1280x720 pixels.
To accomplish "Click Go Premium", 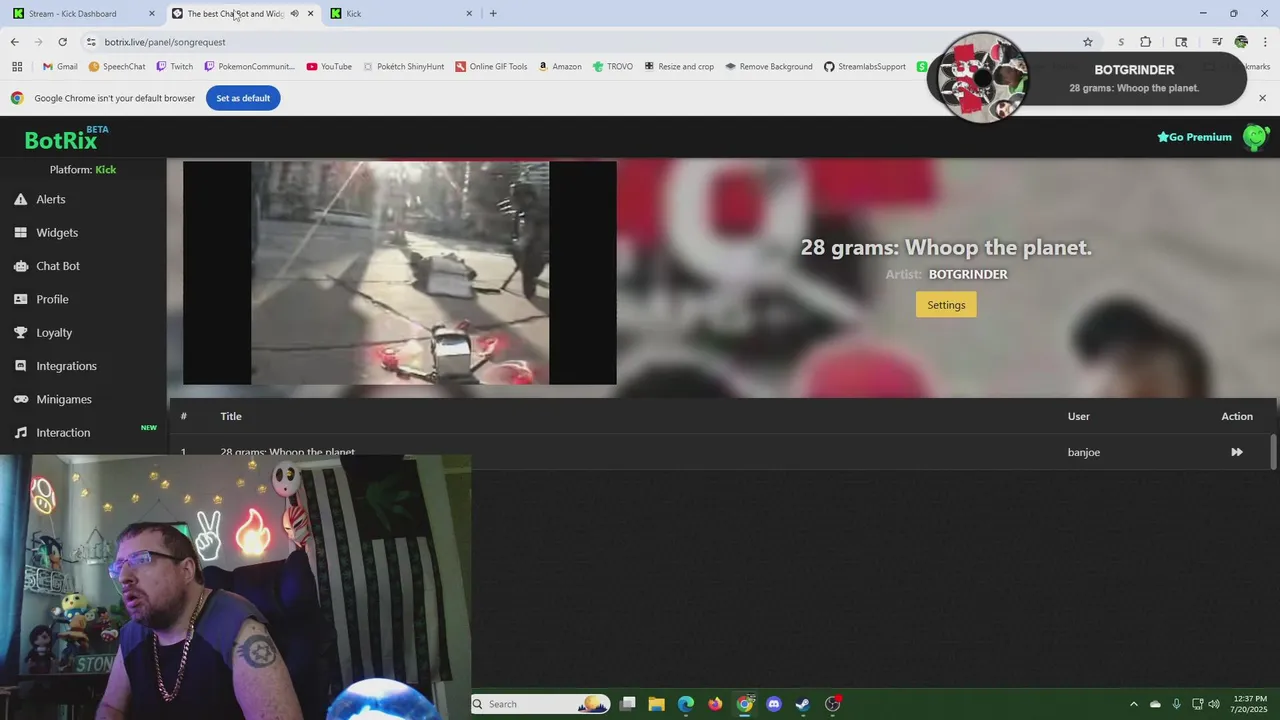I will click(1194, 137).
